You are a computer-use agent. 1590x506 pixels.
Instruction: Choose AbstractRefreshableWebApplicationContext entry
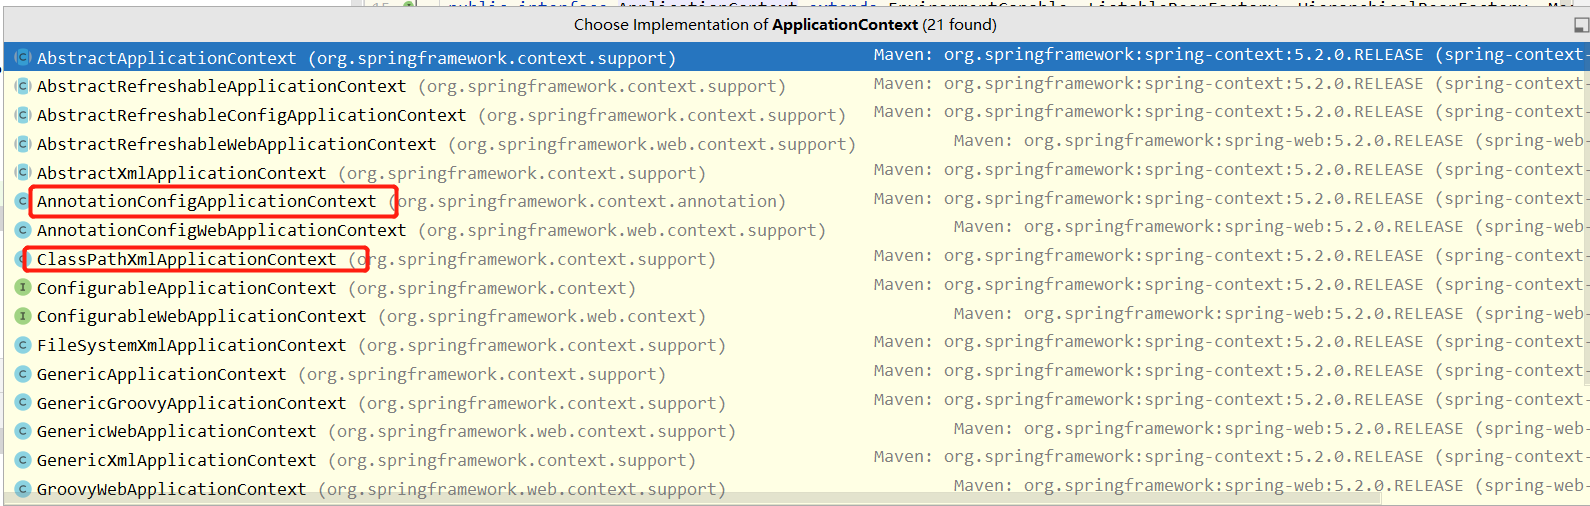[x=236, y=145]
